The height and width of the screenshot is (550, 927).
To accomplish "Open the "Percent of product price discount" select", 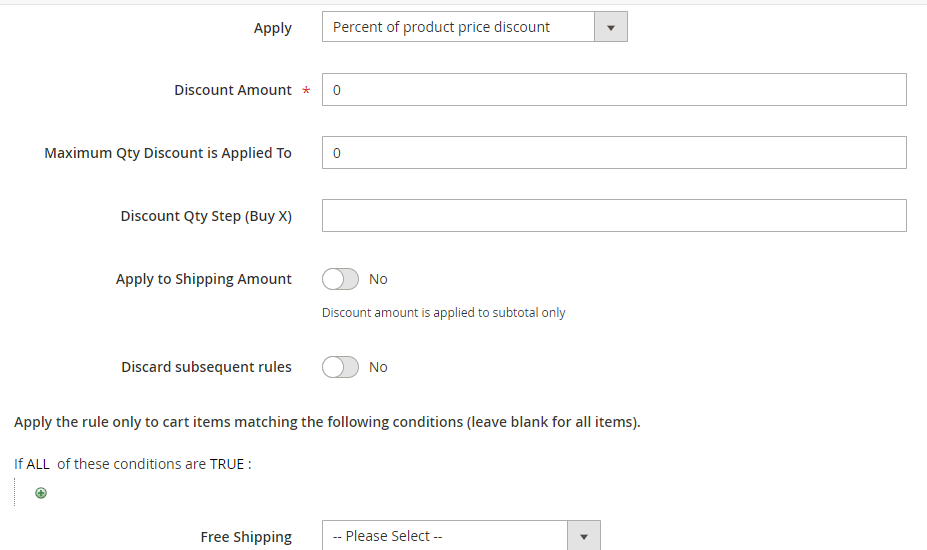I will pos(458,28).
